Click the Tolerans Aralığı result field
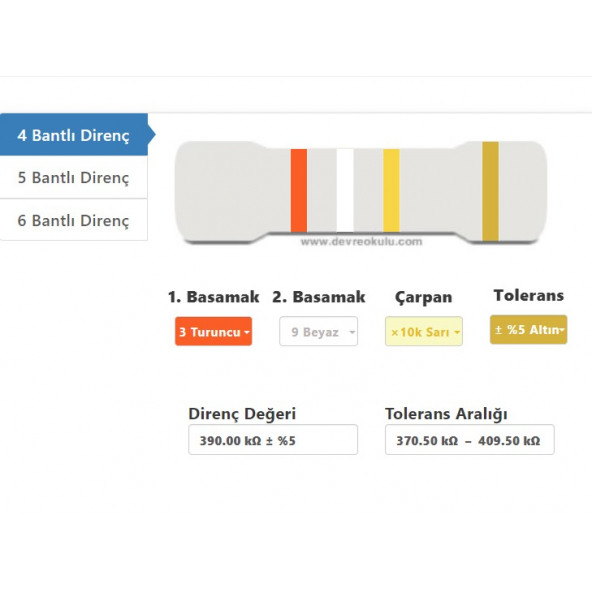Image resolution: width=592 pixels, height=592 pixels. click(x=470, y=440)
